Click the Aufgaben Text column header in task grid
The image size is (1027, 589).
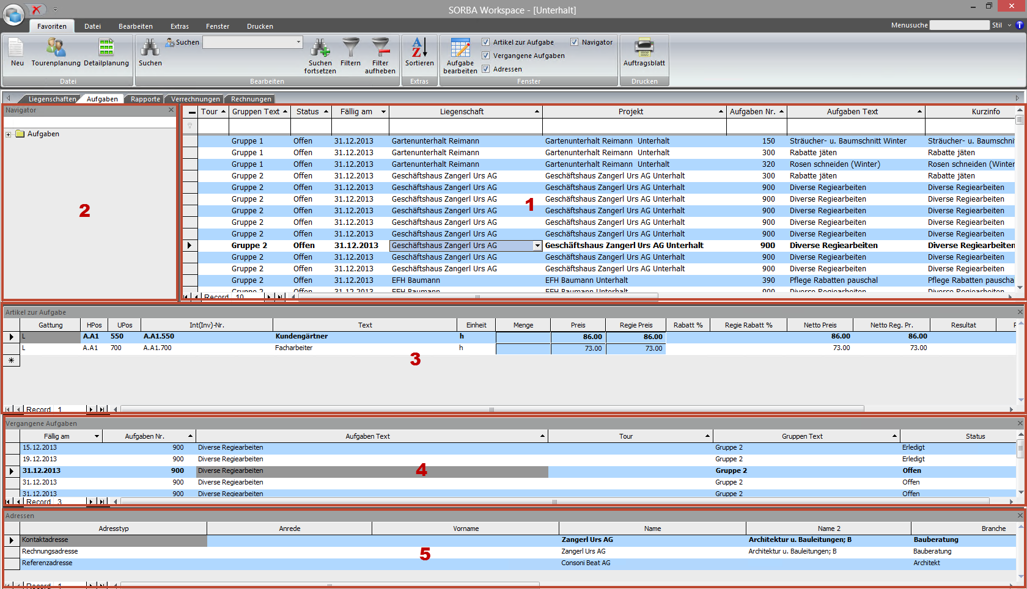[x=855, y=112]
